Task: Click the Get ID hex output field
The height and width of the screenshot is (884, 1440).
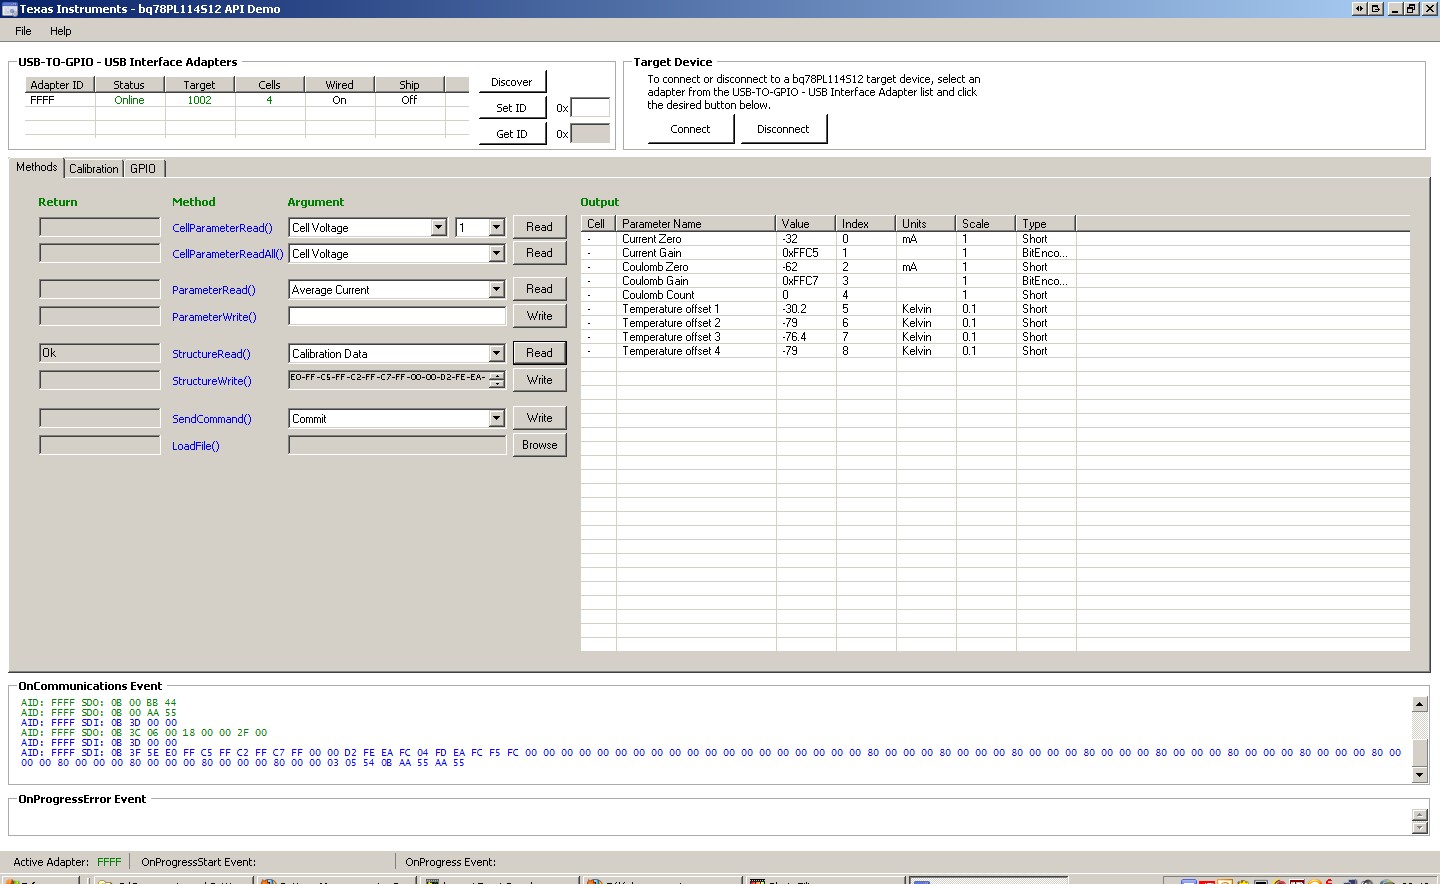Action: tap(590, 134)
